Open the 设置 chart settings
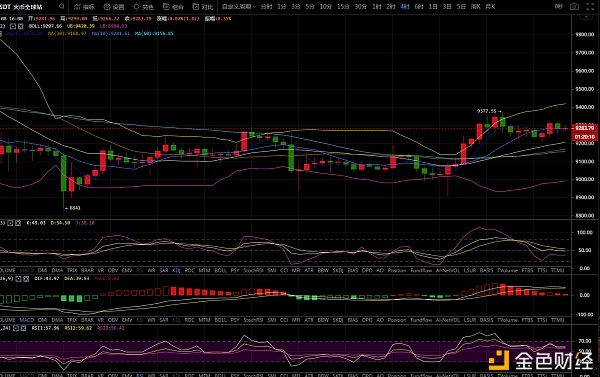600x377 pixels. click(x=114, y=7)
